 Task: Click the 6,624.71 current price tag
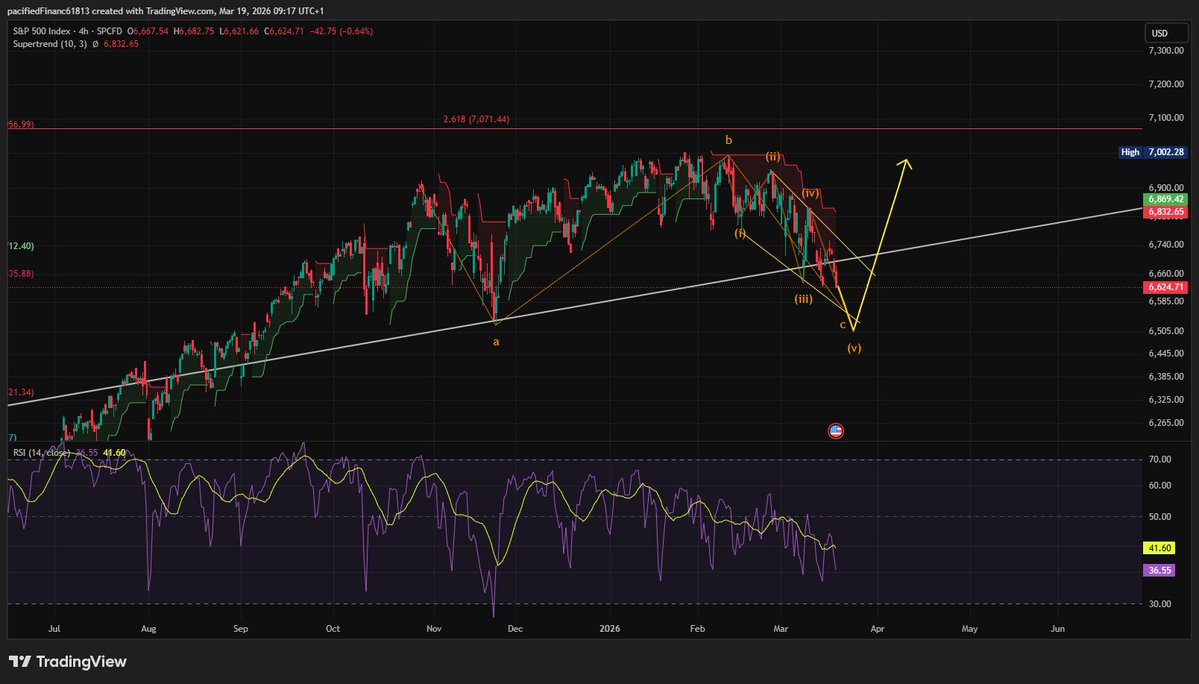(1165, 287)
